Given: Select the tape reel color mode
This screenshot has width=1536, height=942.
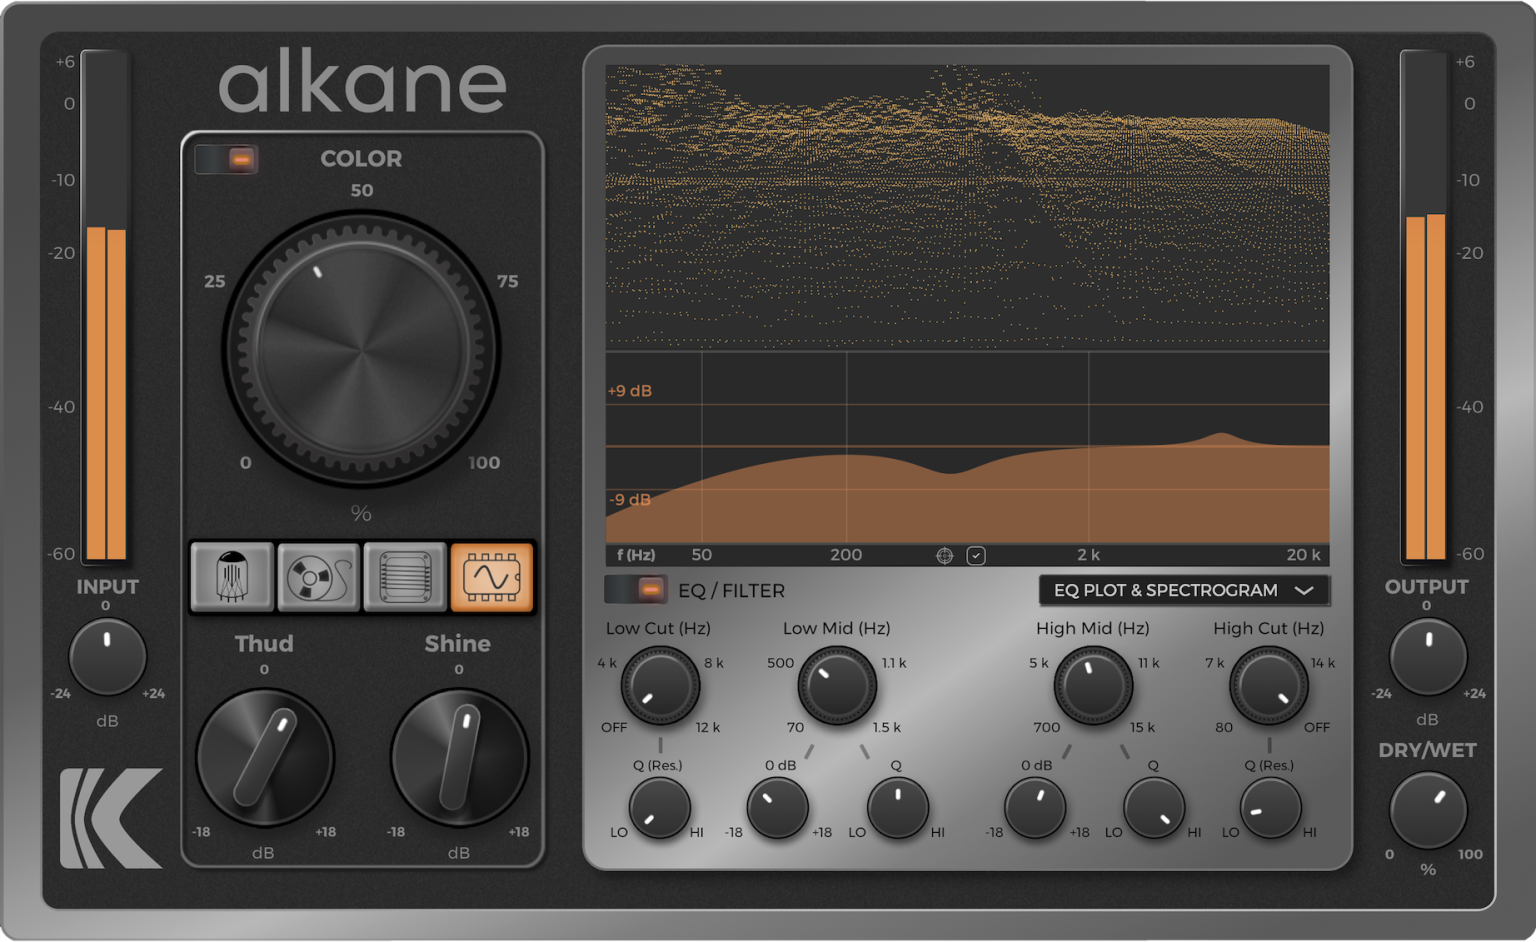Looking at the screenshot, I should [x=318, y=577].
